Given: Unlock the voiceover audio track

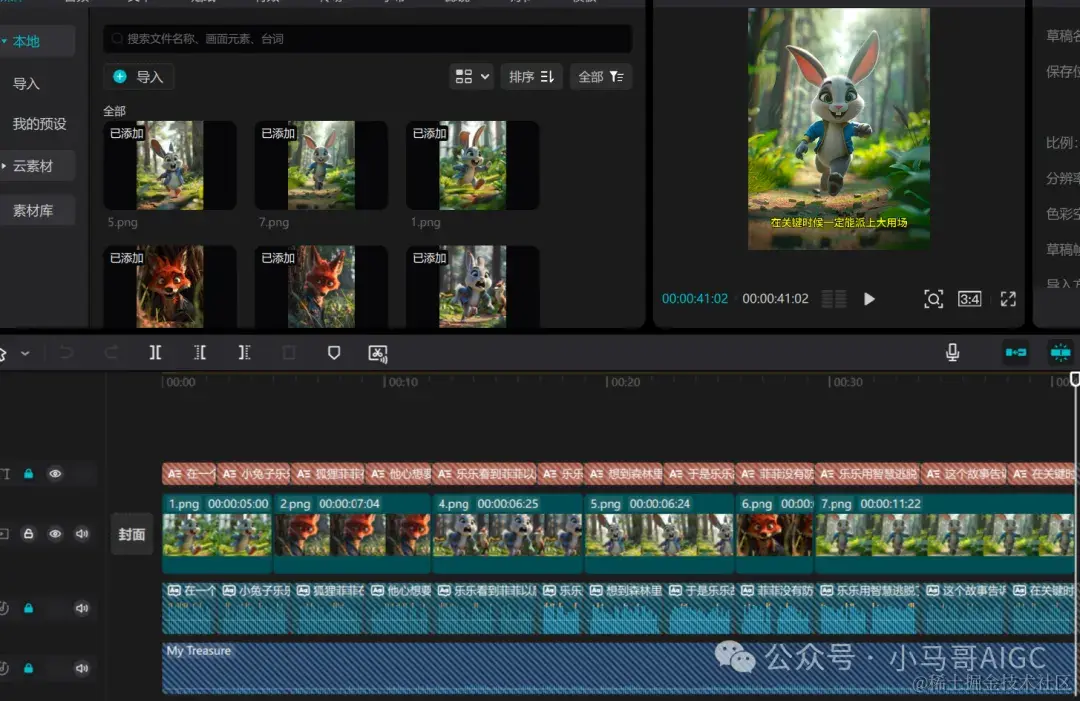Looking at the screenshot, I should tap(28, 608).
